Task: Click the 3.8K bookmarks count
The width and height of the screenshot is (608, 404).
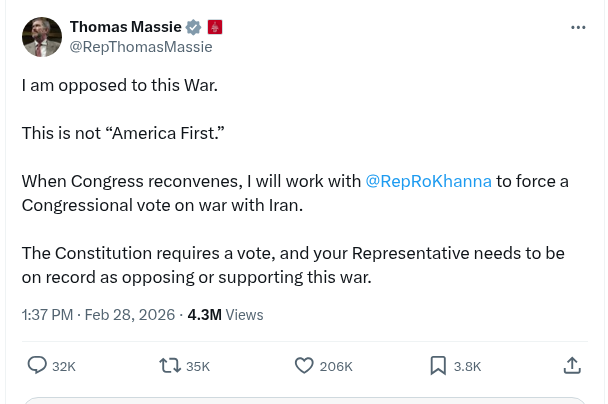Action: coord(467,367)
